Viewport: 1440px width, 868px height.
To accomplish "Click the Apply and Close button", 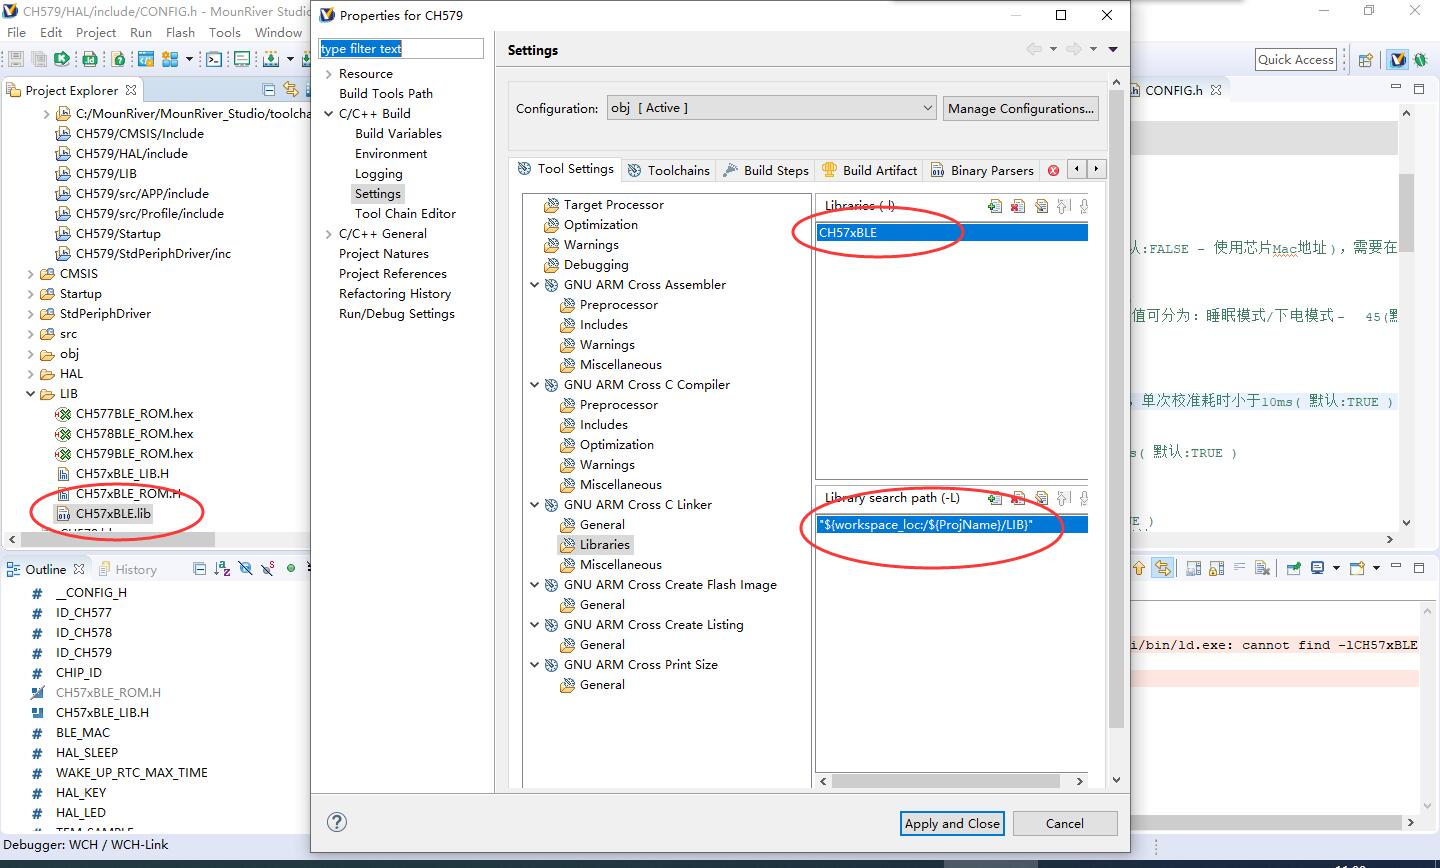I will click(x=952, y=823).
